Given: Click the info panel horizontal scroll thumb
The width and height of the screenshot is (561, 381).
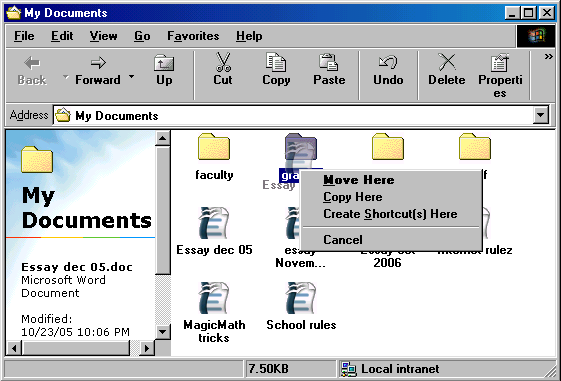Looking at the screenshot, I should [x=75, y=348].
